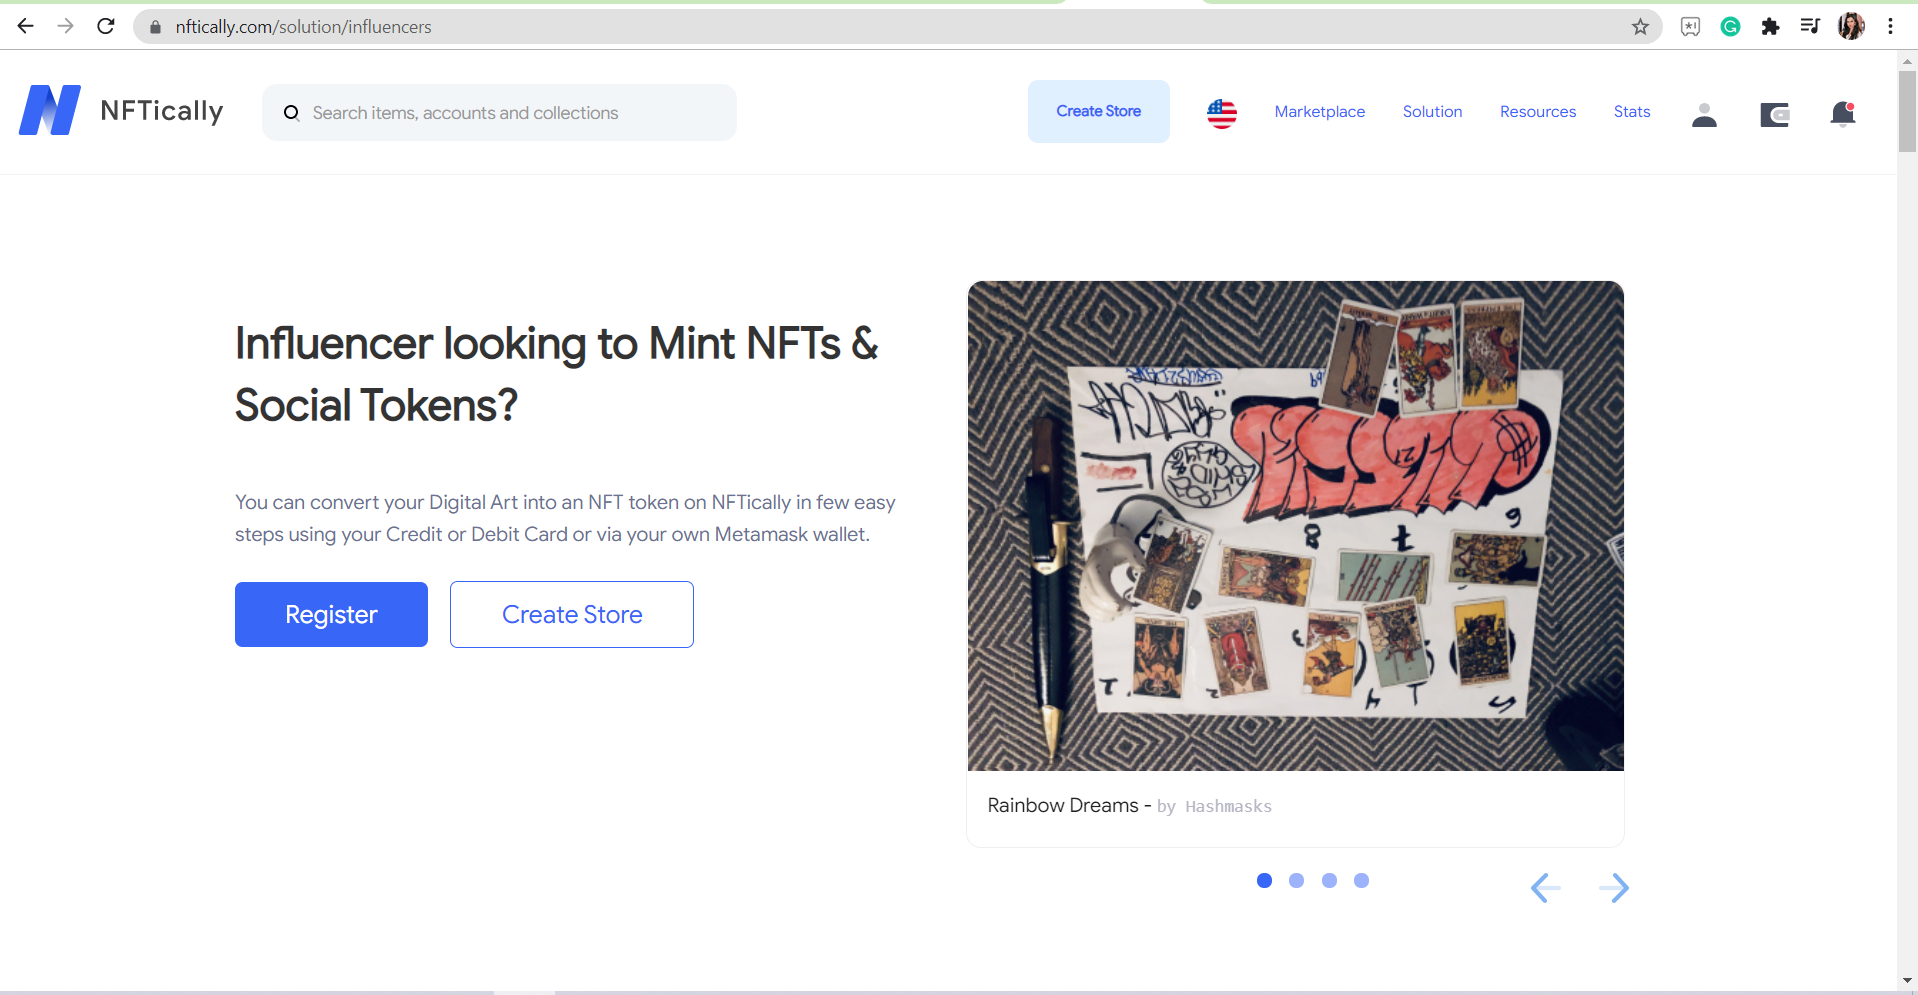
Task: Click the blue Register button
Action: pos(331,614)
